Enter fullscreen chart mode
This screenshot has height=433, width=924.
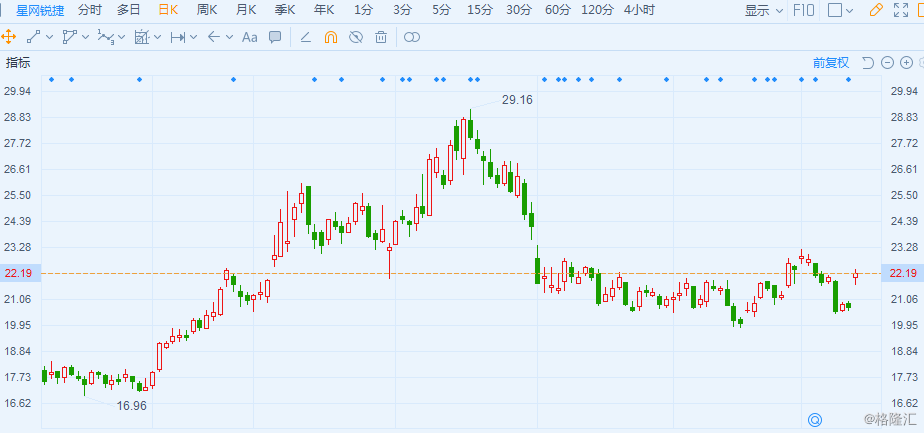pos(900,11)
